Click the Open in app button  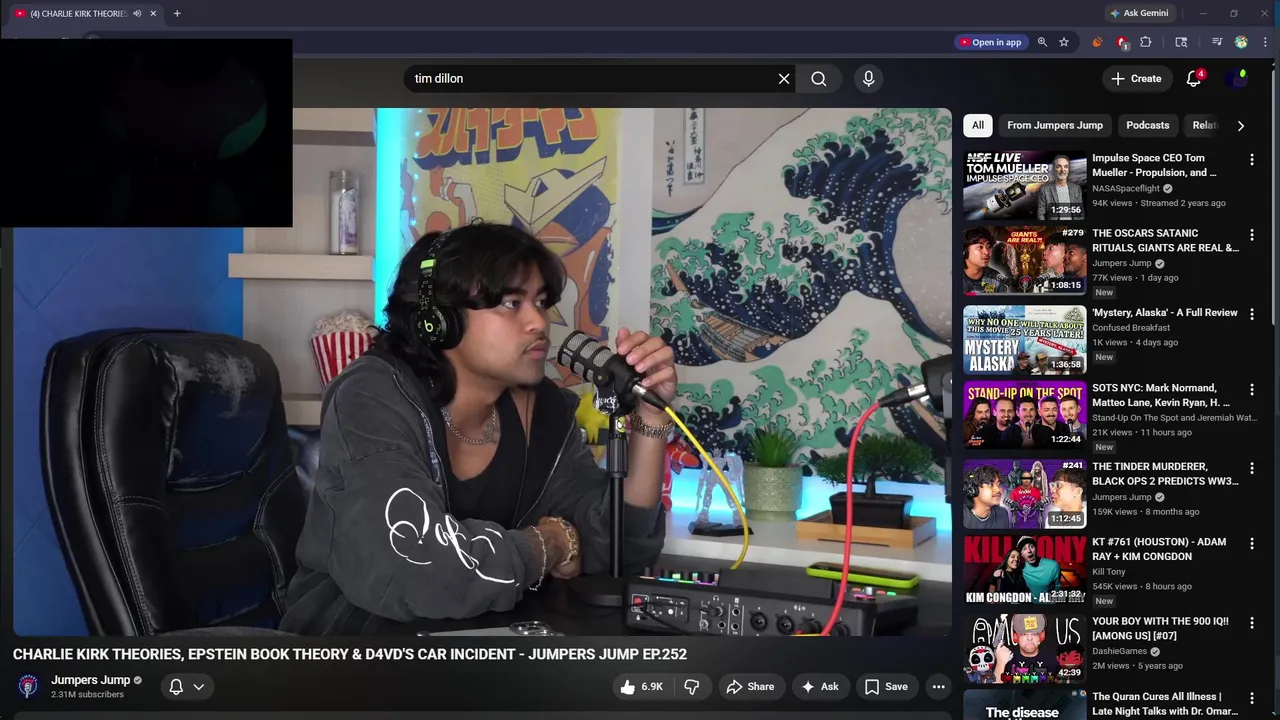tap(990, 42)
